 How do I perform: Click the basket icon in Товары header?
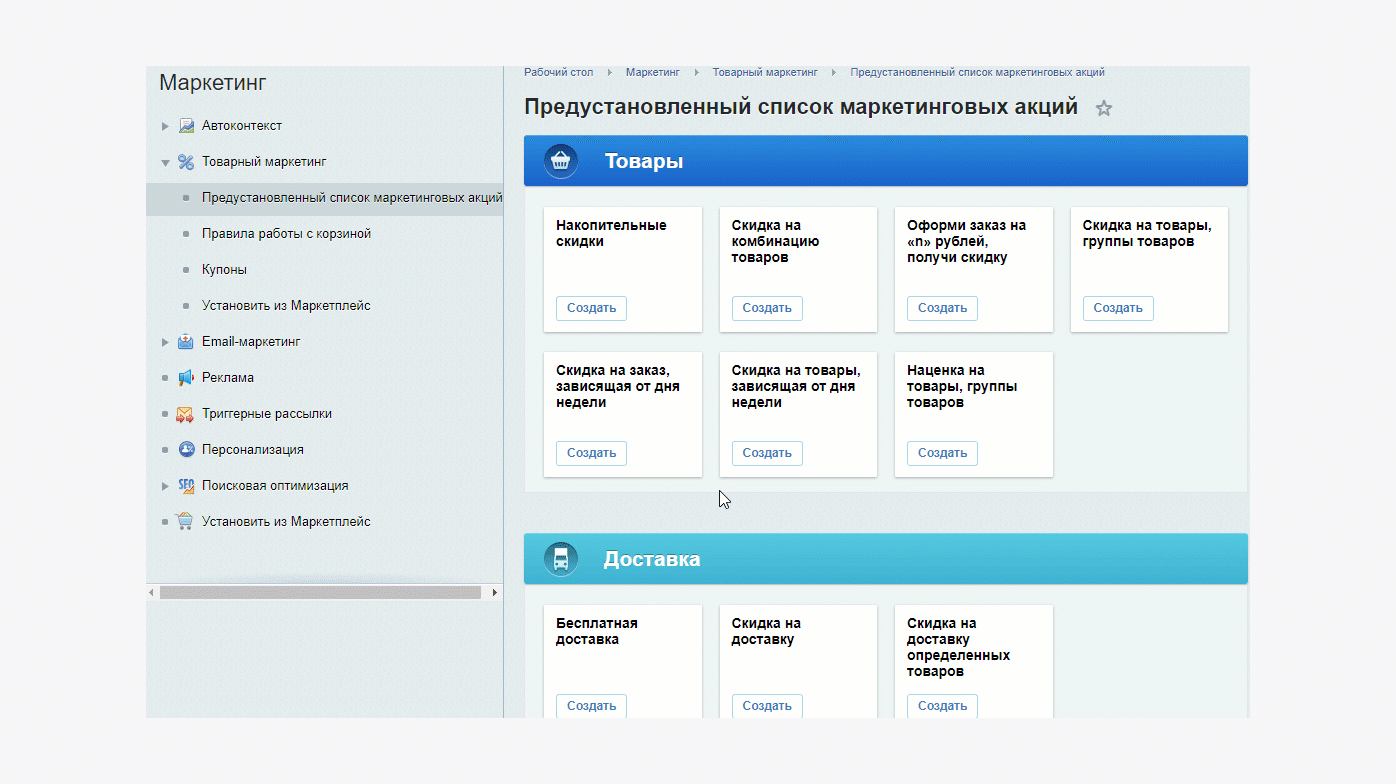pyautogui.click(x=561, y=161)
